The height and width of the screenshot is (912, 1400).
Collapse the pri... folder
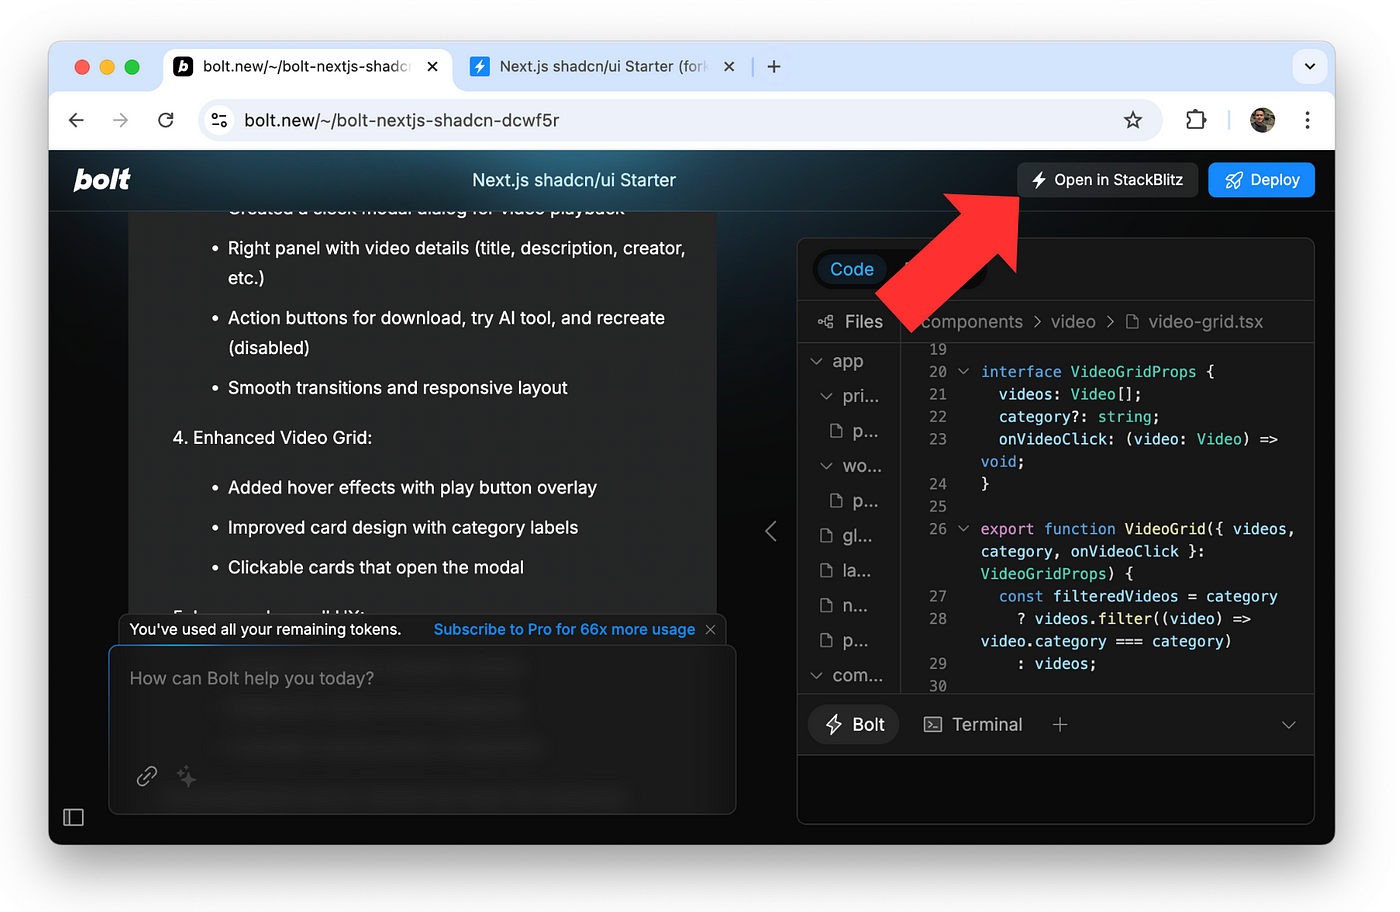[850, 396]
